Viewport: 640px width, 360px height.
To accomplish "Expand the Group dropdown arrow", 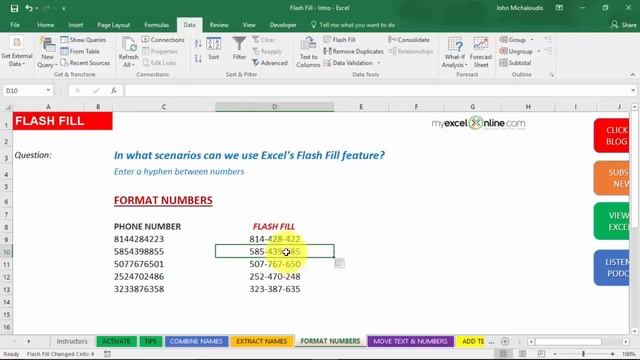I will 532,40.
